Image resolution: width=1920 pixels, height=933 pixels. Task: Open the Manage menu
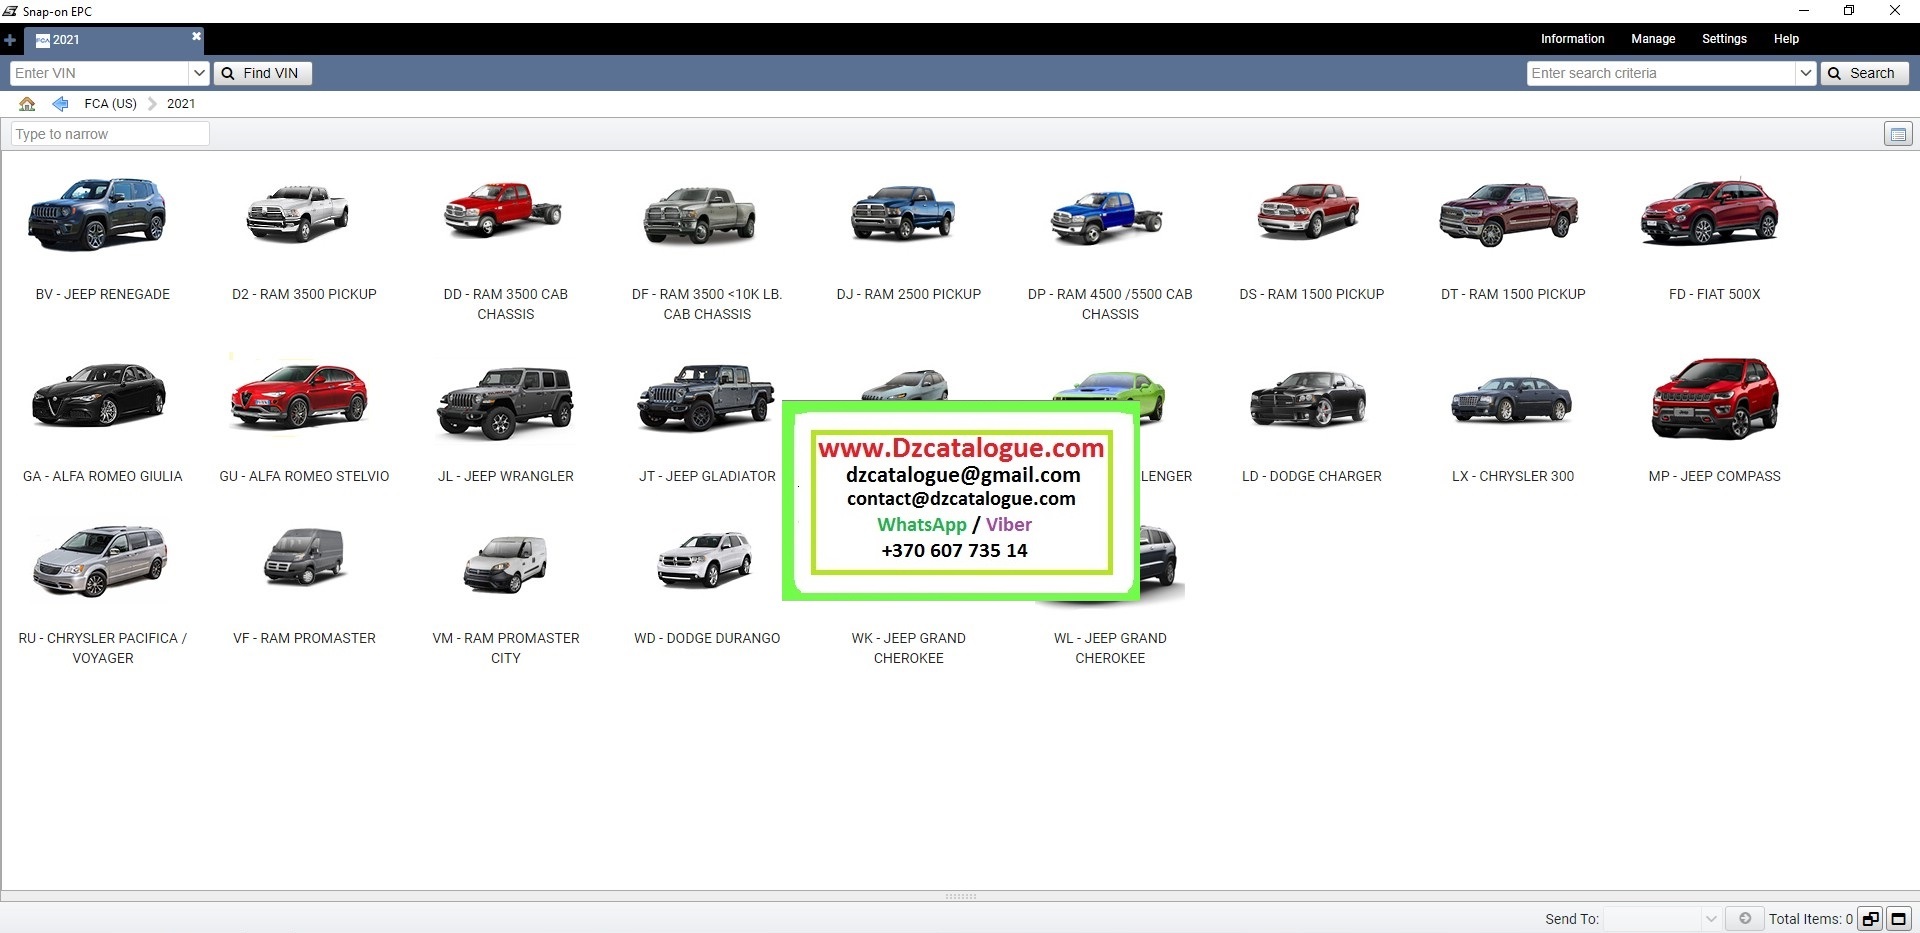(1653, 39)
